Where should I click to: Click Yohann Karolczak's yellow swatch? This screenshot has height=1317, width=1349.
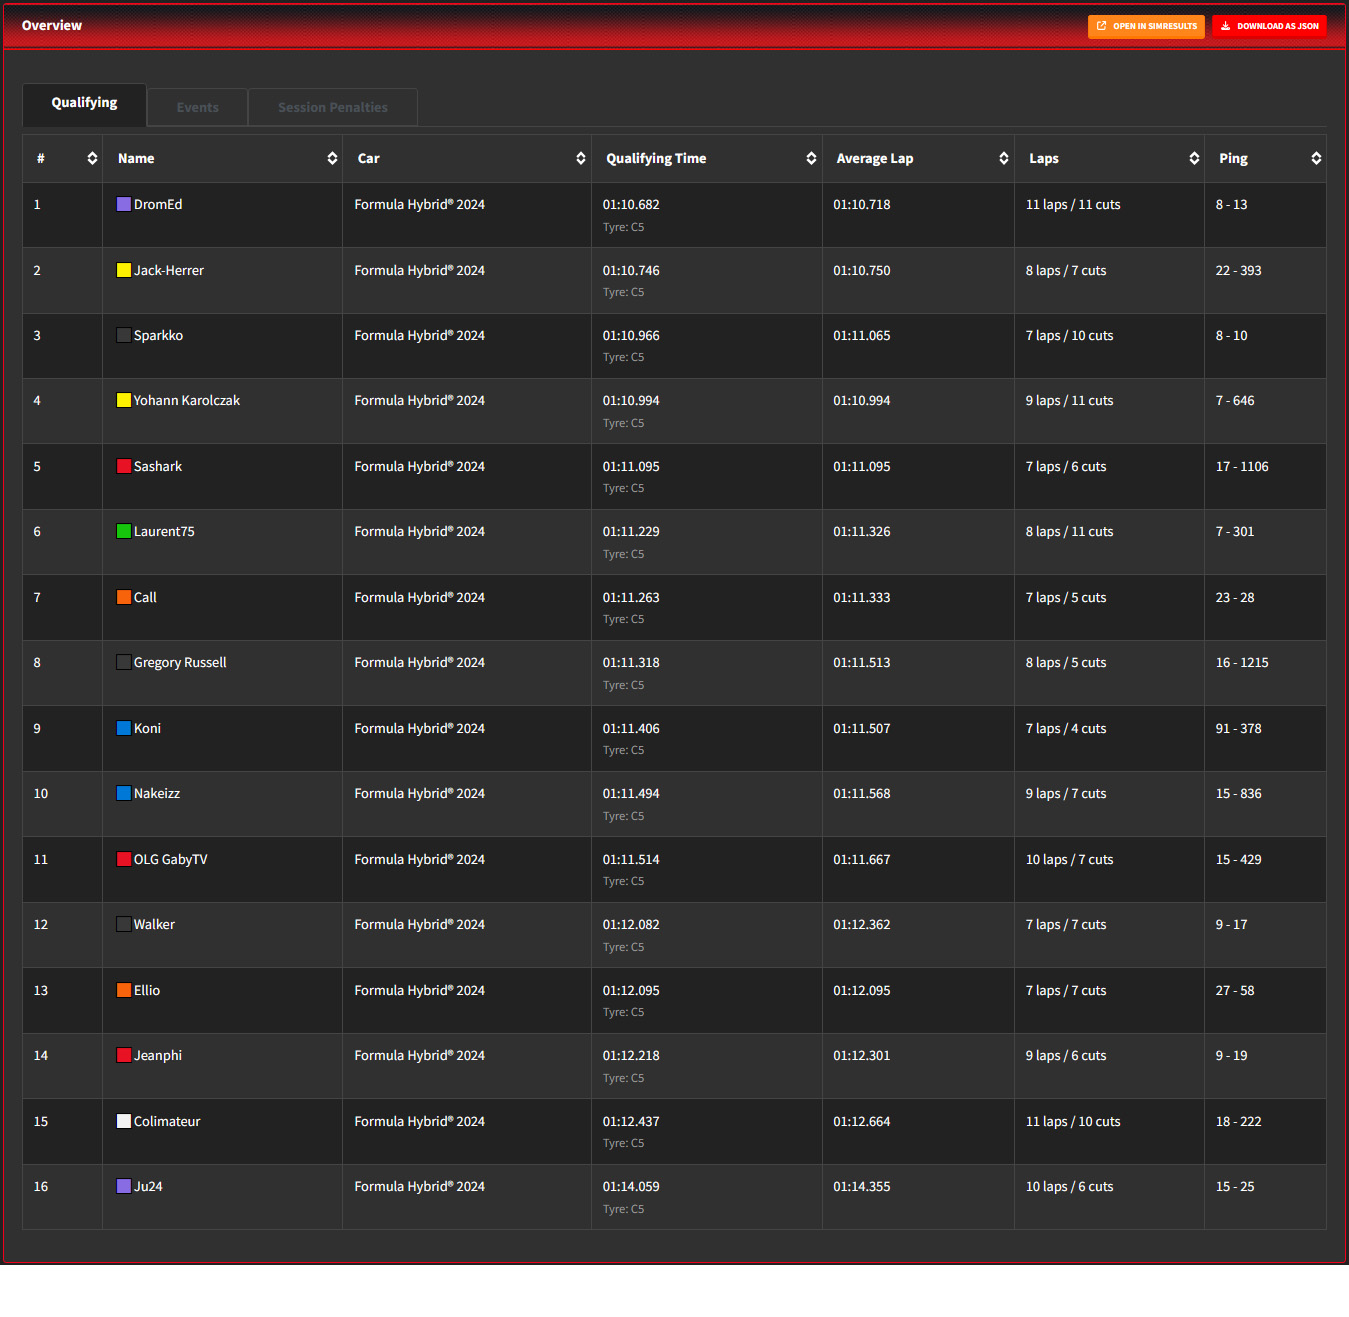click(124, 400)
